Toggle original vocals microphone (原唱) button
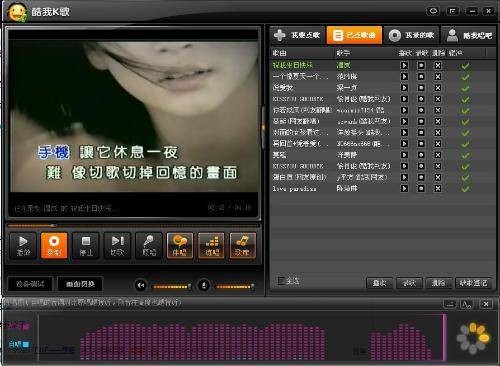 (x=149, y=245)
